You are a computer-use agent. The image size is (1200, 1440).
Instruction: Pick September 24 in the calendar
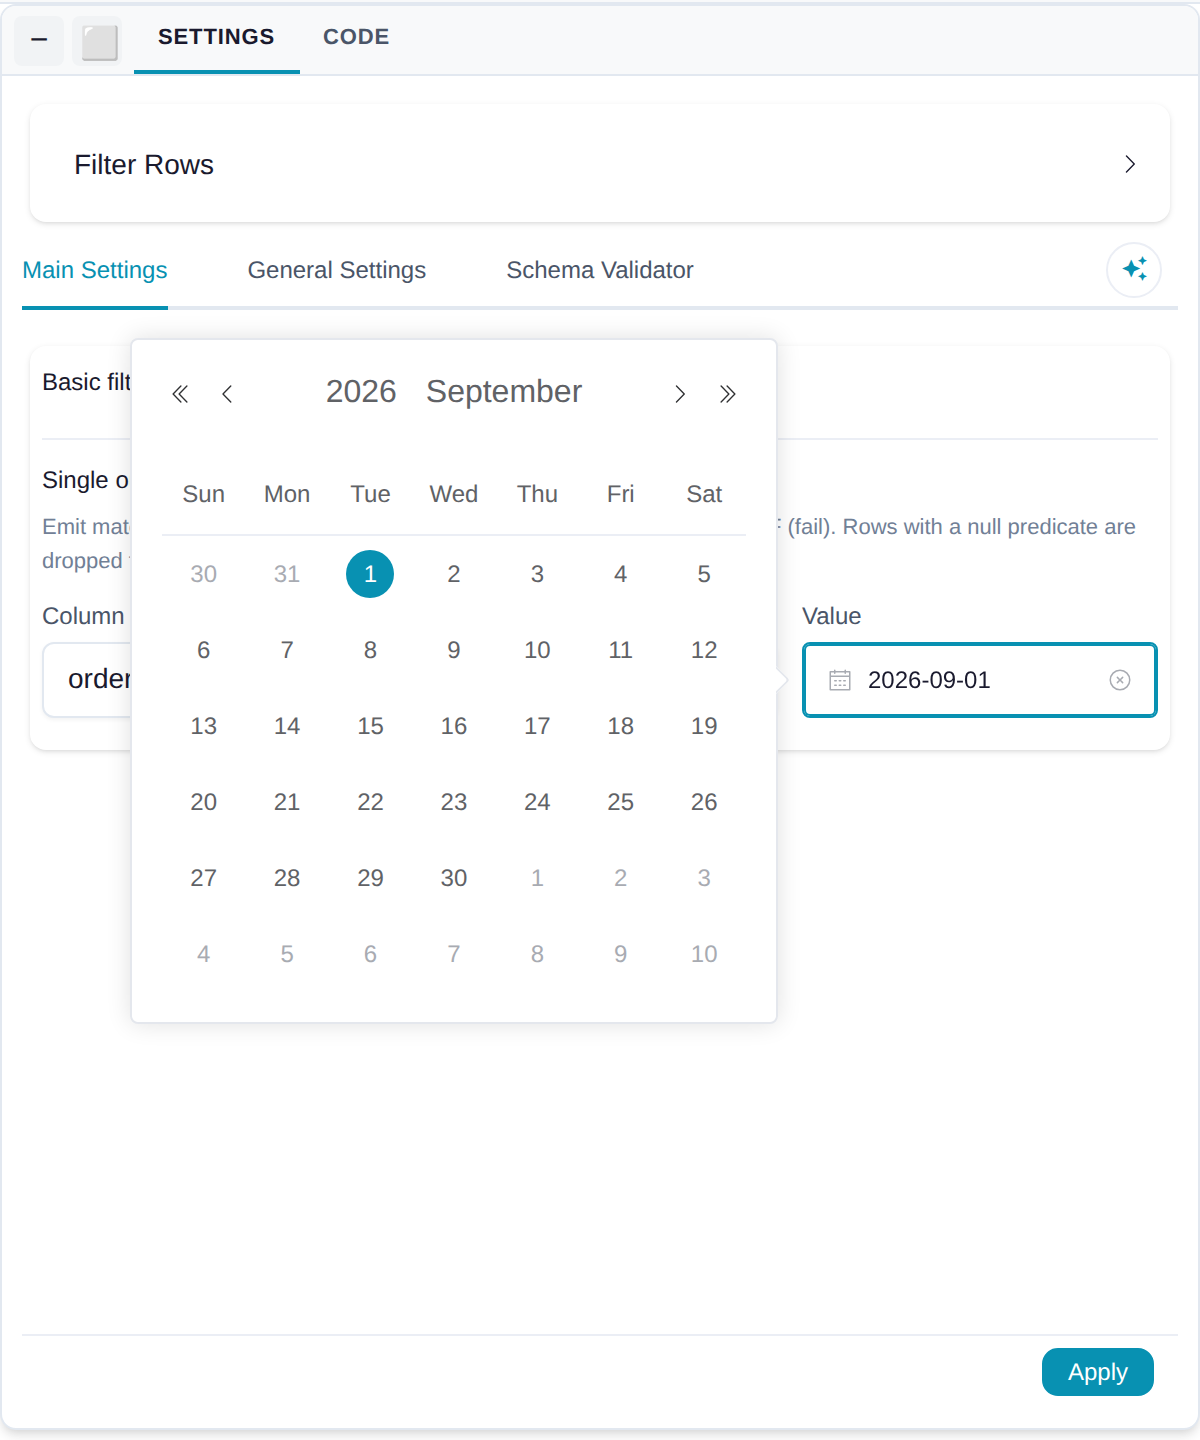(x=537, y=802)
